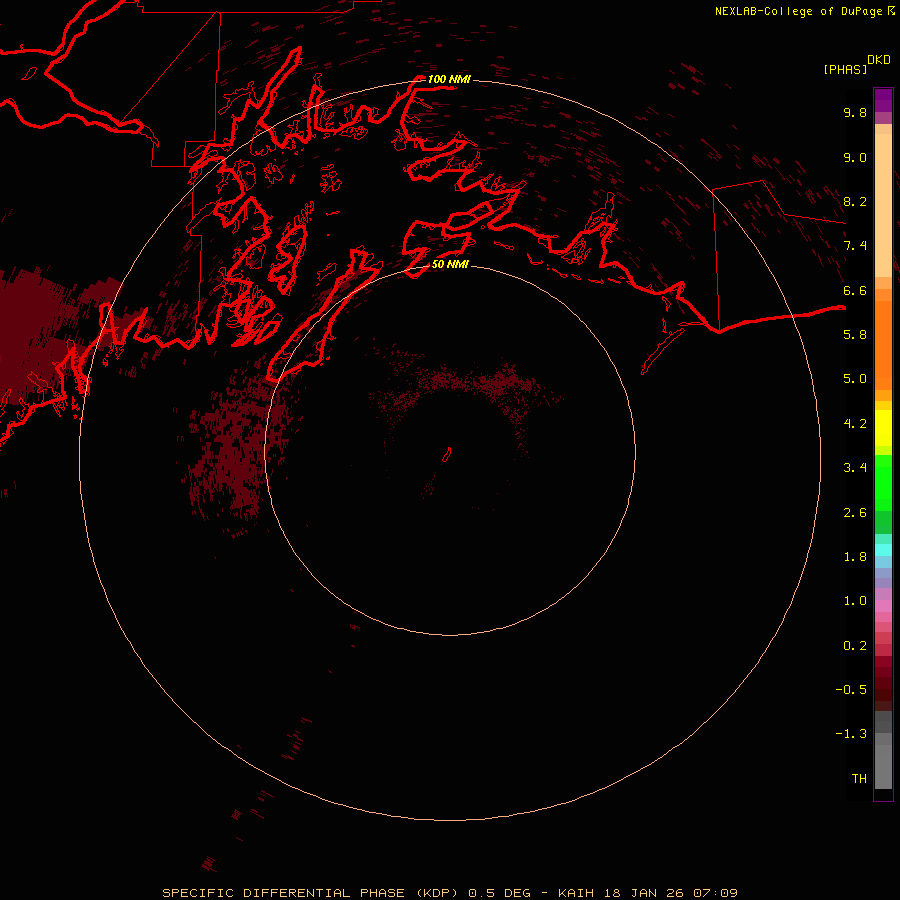Click the 2.6 legend value
Image resolution: width=900 pixels, height=900 pixels.
(855, 513)
